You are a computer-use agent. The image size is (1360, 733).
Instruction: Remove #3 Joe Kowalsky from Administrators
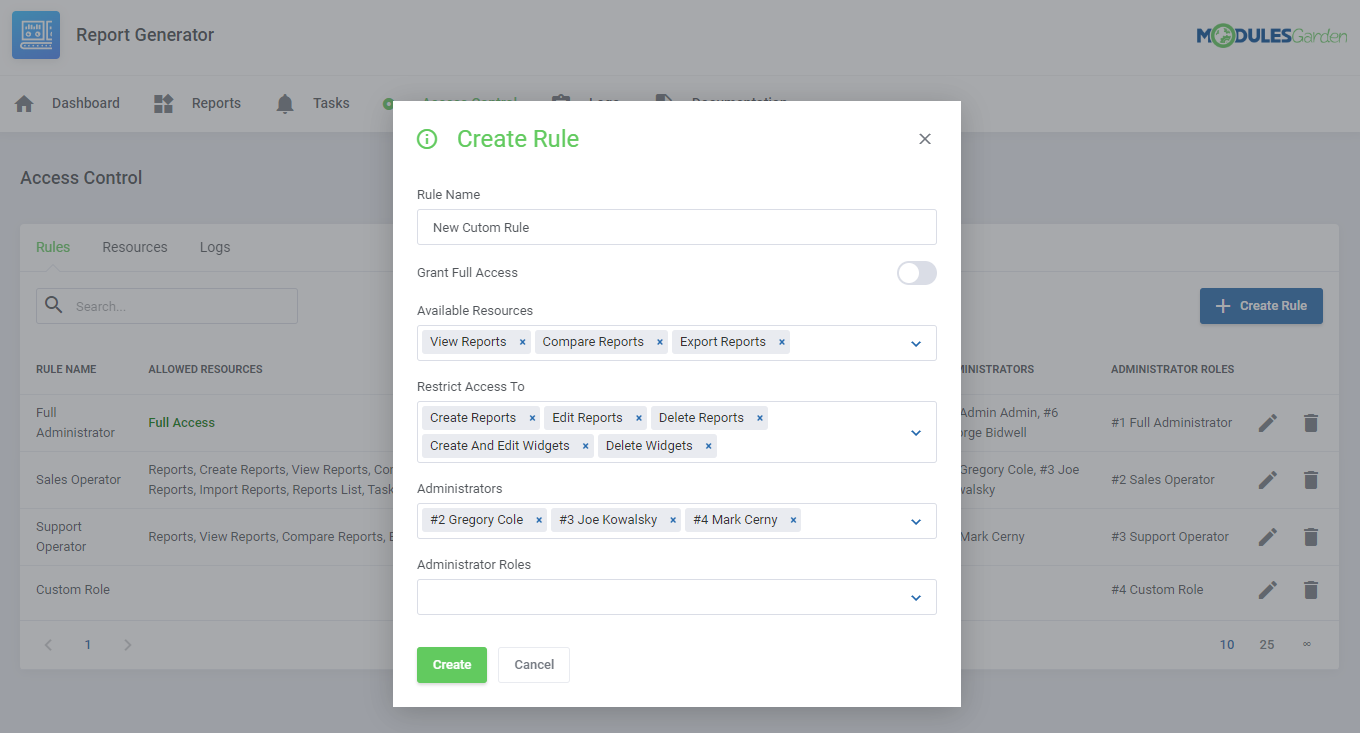click(673, 520)
